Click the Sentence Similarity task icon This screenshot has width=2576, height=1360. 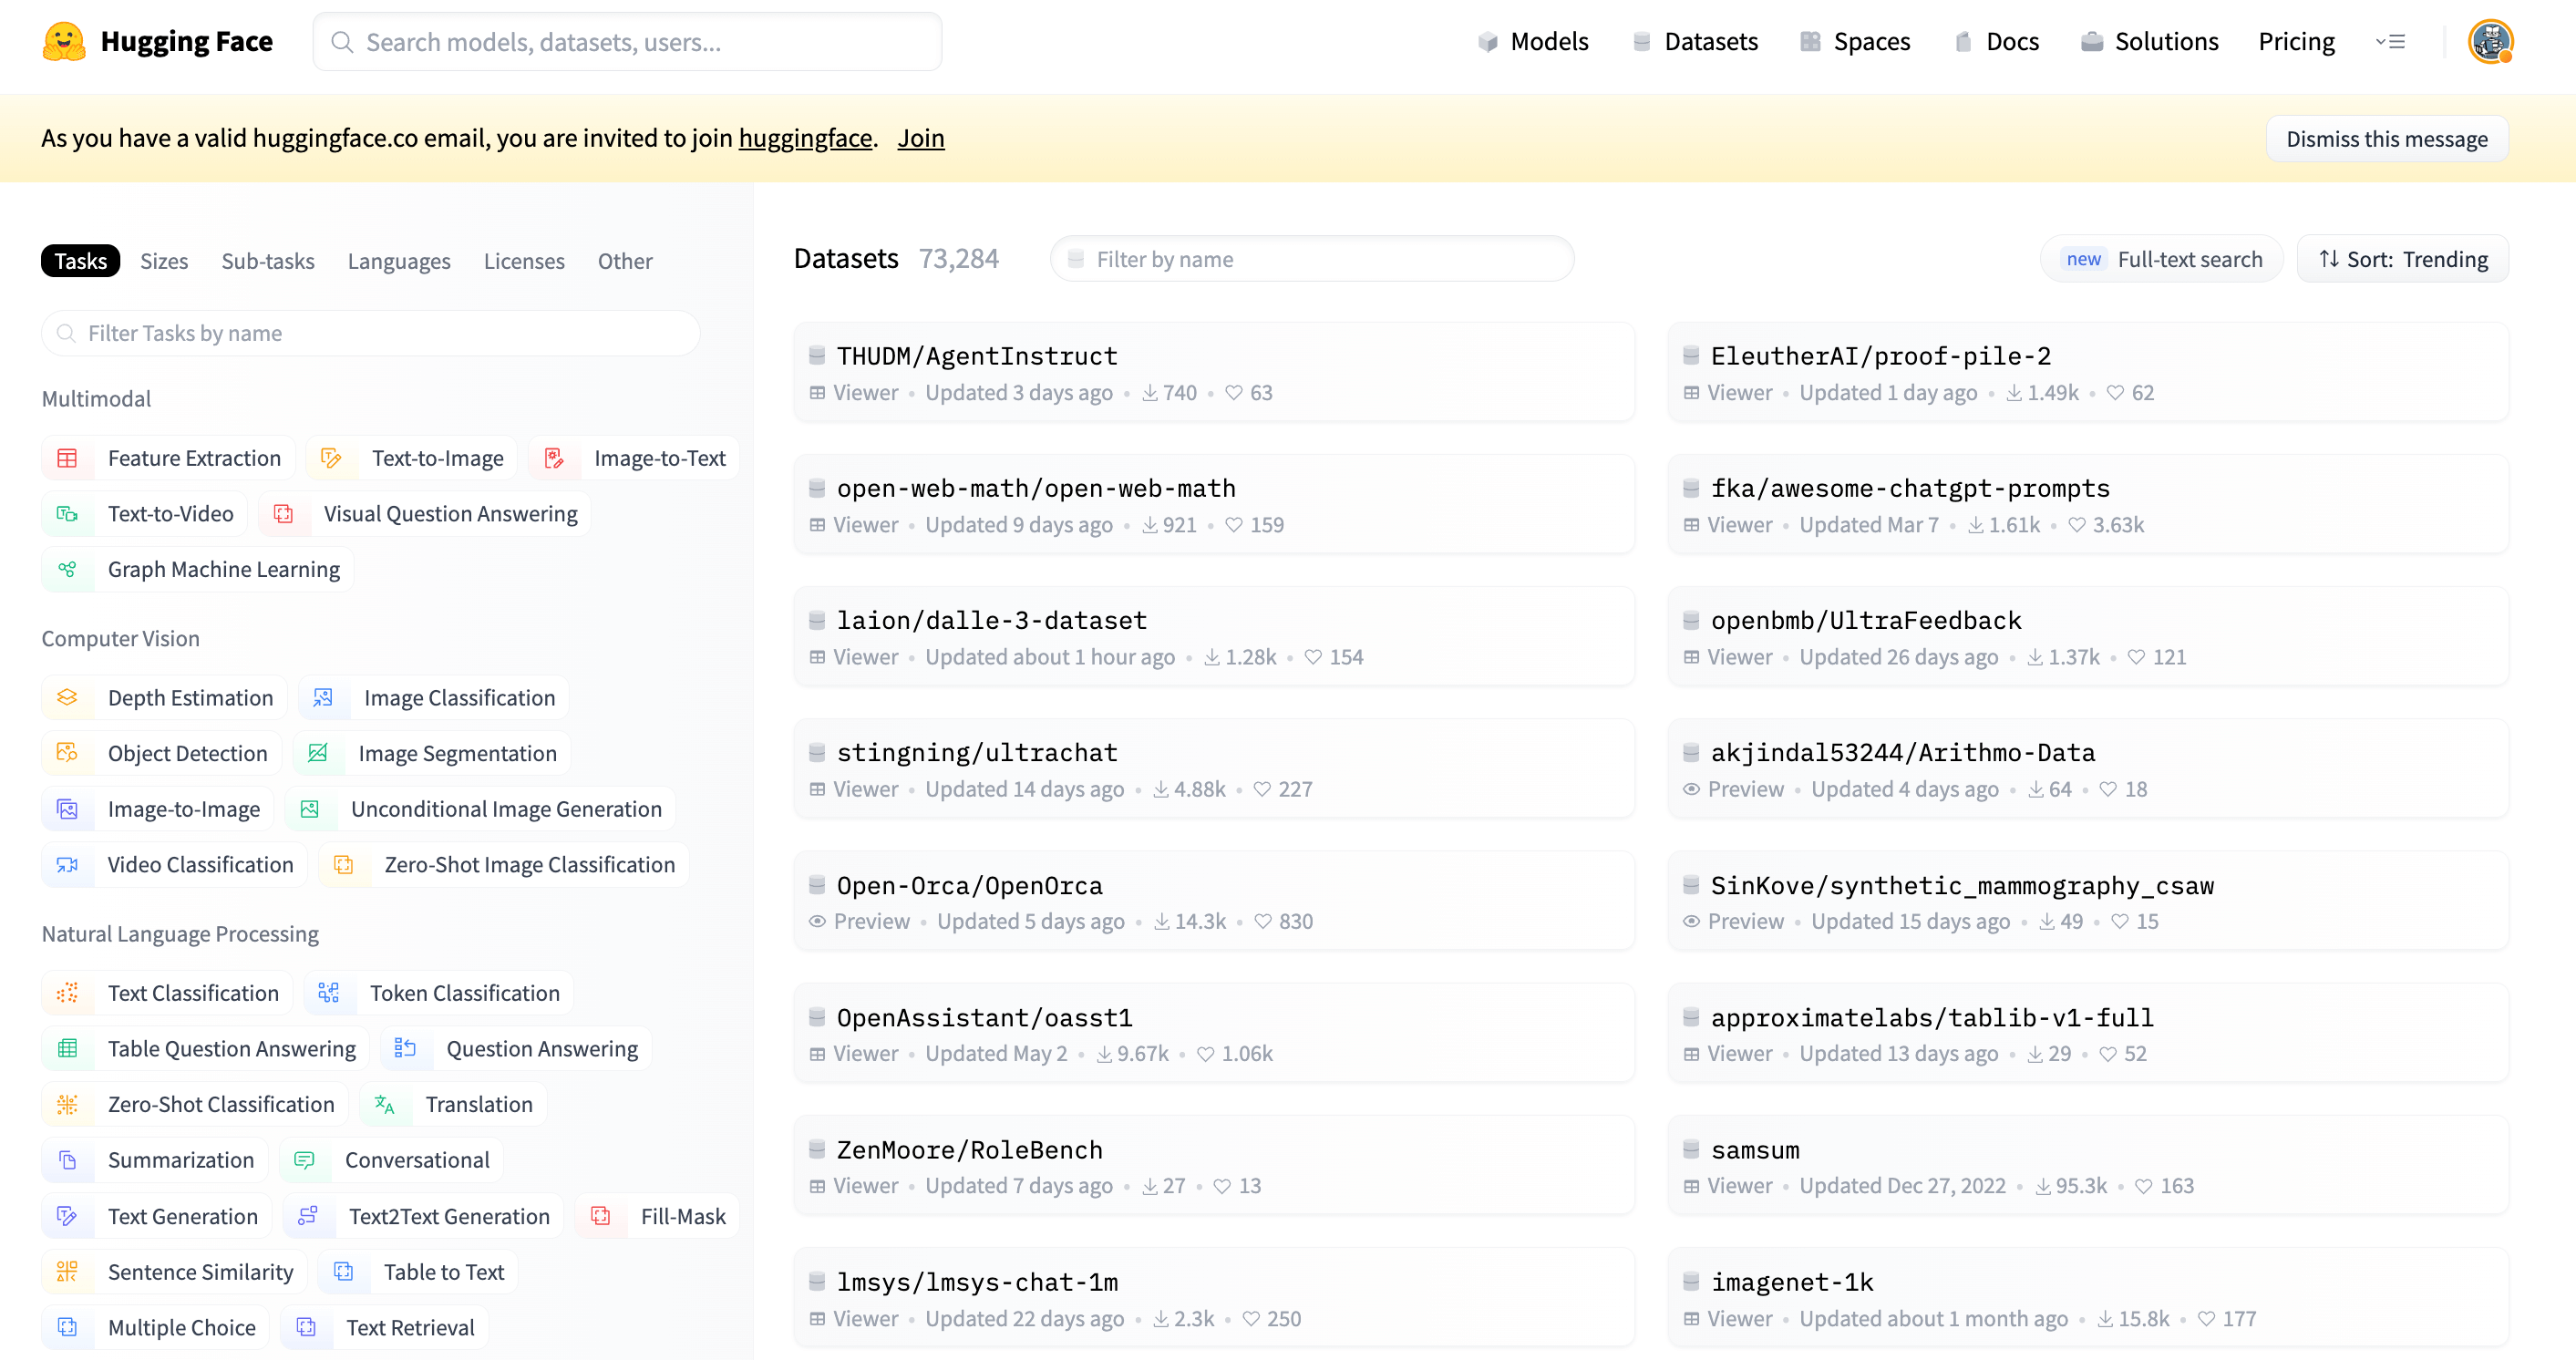coord(67,1272)
